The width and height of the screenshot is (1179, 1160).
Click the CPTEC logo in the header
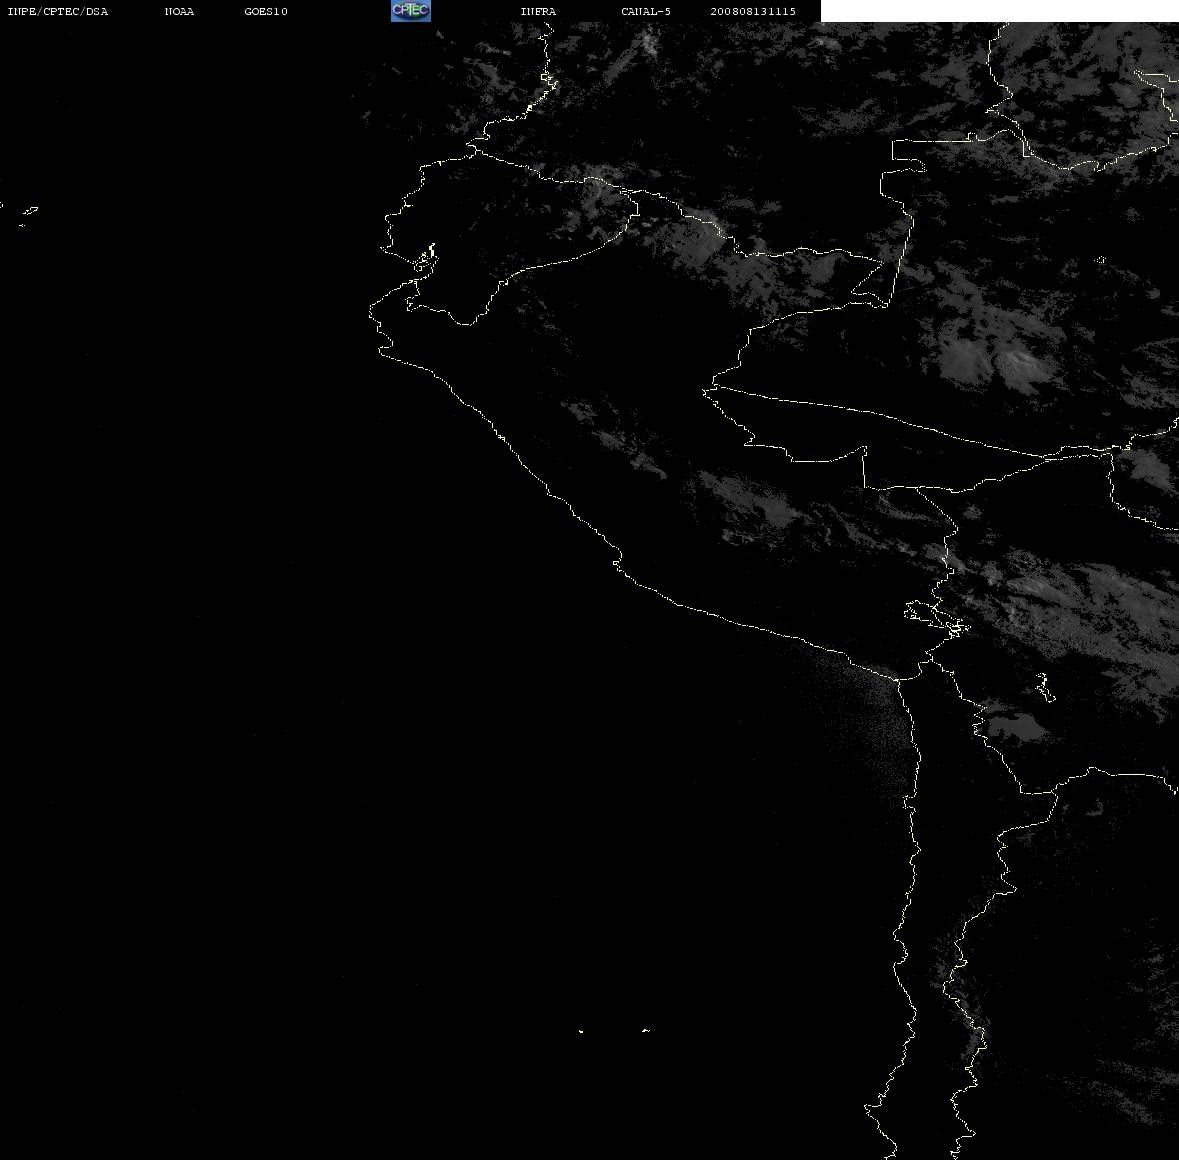point(411,11)
